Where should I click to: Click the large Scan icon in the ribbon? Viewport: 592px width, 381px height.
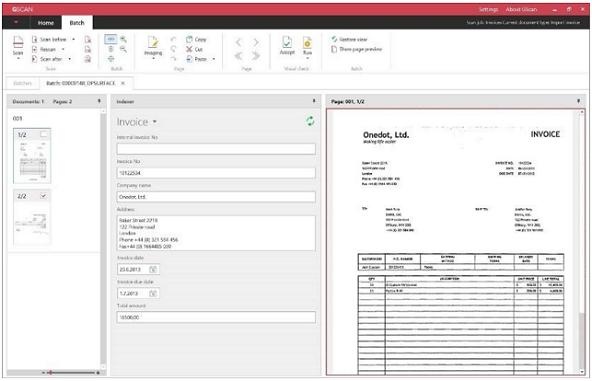click(18, 42)
